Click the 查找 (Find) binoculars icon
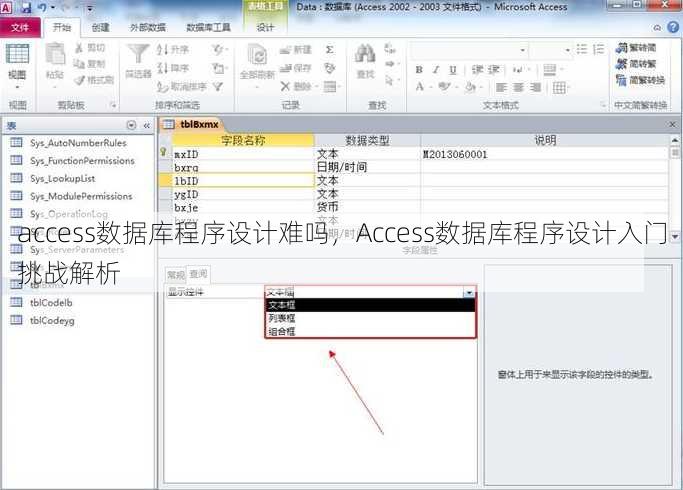 365,54
